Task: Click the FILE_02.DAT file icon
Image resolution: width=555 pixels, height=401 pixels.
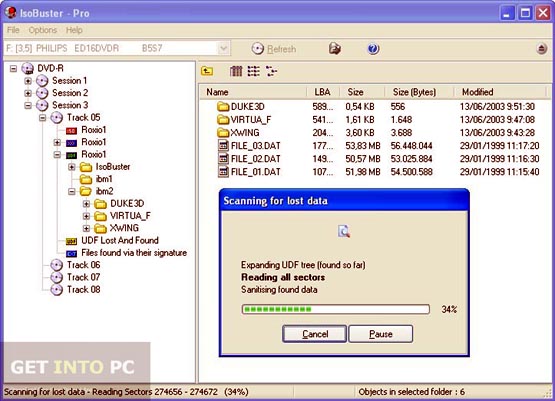Action: (x=223, y=159)
